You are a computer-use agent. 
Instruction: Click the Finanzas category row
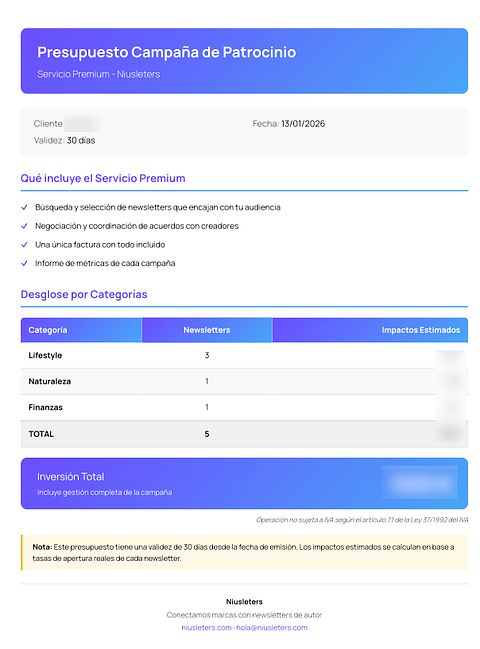click(244, 408)
